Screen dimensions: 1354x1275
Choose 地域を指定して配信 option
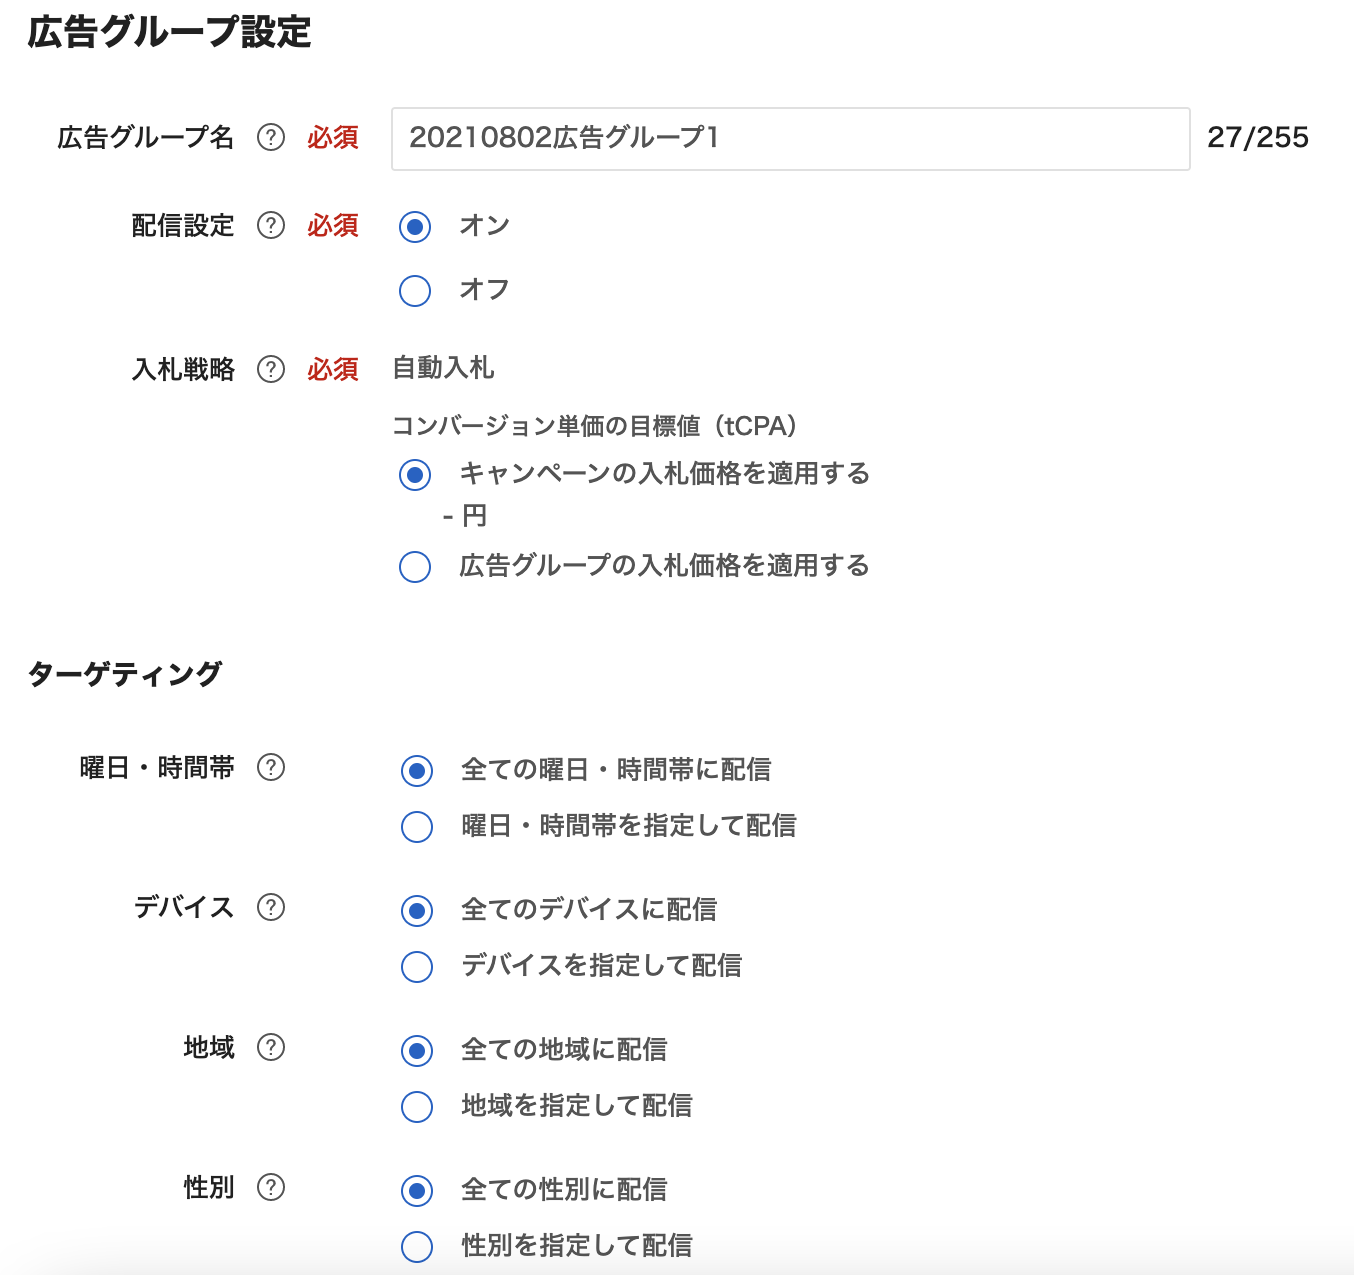(x=417, y=1107)
